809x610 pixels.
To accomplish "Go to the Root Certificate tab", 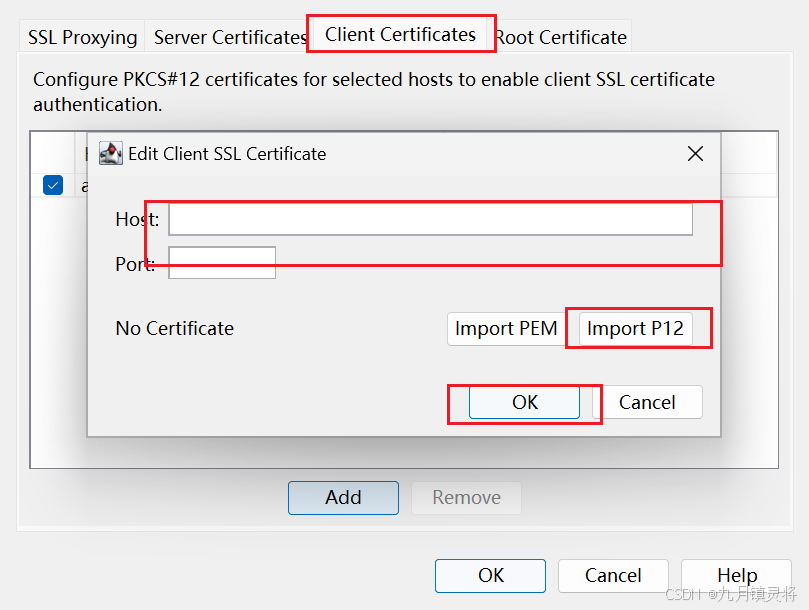I will pyautogui.click(x=562, y=37).
